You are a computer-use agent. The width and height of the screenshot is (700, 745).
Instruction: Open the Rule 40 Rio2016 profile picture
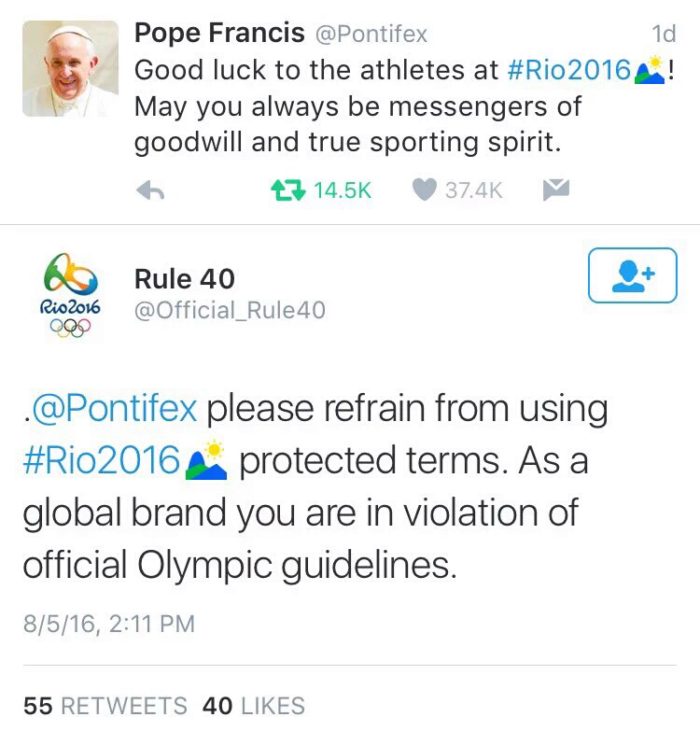71,297
